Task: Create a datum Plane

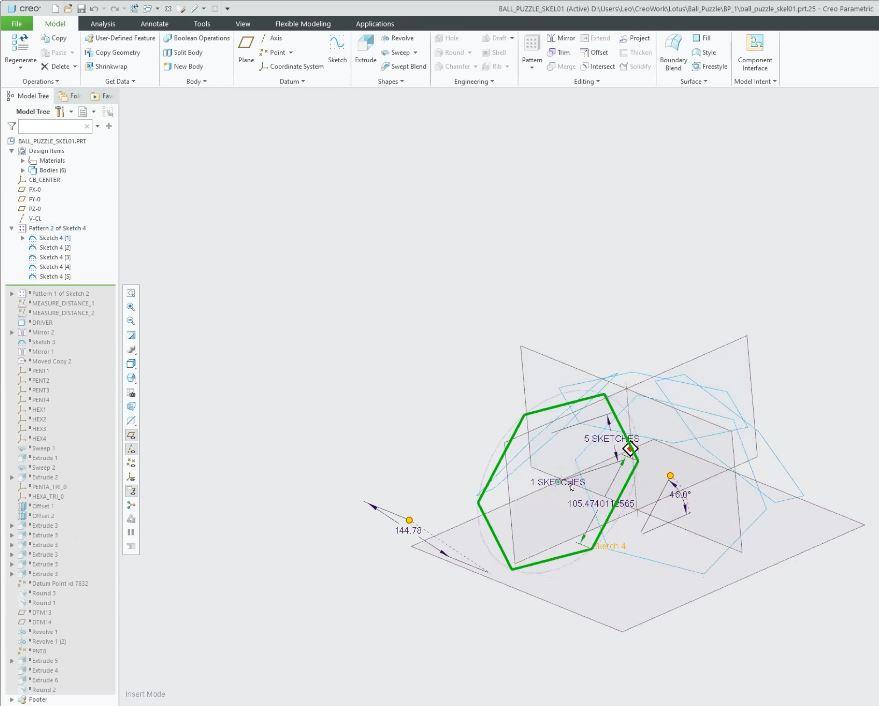Action: coord(246,47)
